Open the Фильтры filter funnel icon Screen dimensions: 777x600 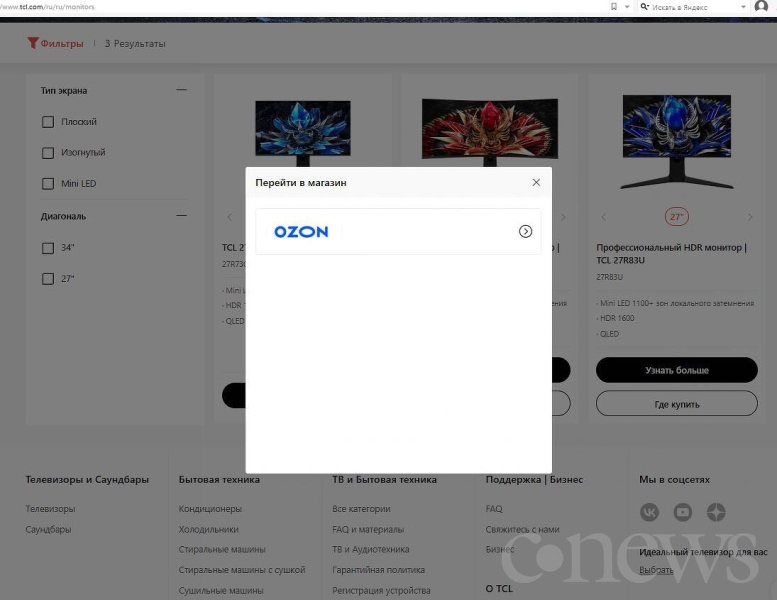32,43
